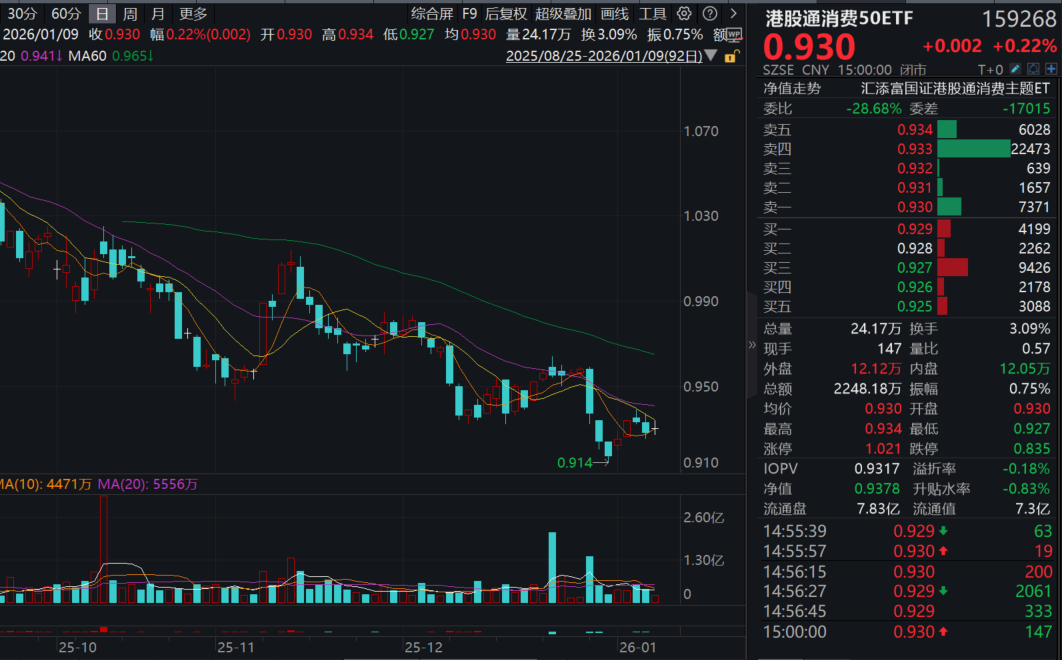Switch chart to 60分 period

(x=66, y=14)
